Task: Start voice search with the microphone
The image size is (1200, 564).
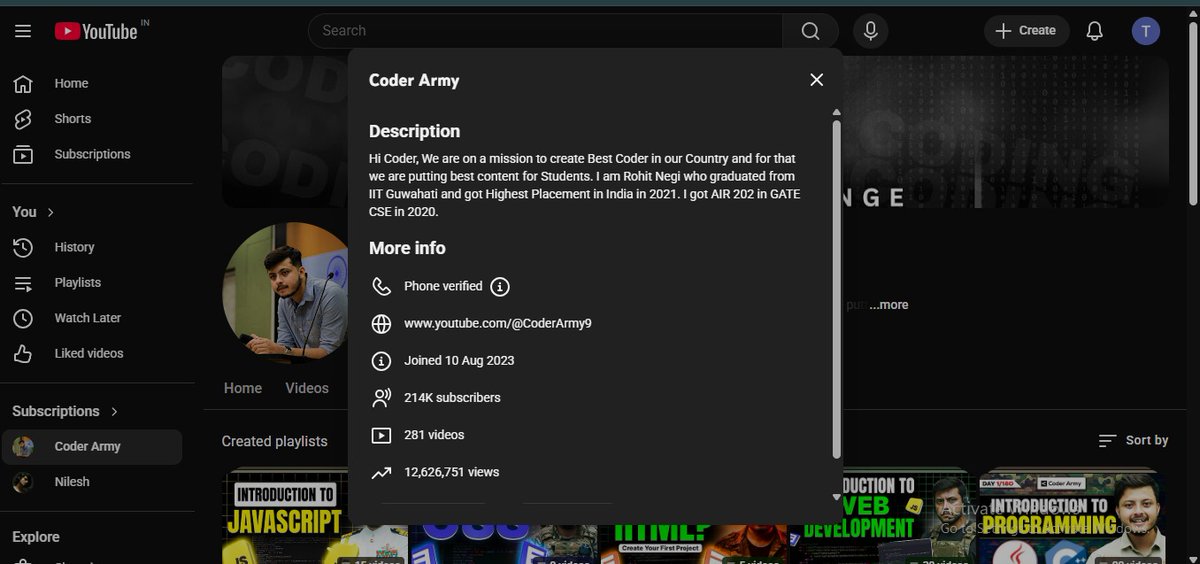Action: 870,31
